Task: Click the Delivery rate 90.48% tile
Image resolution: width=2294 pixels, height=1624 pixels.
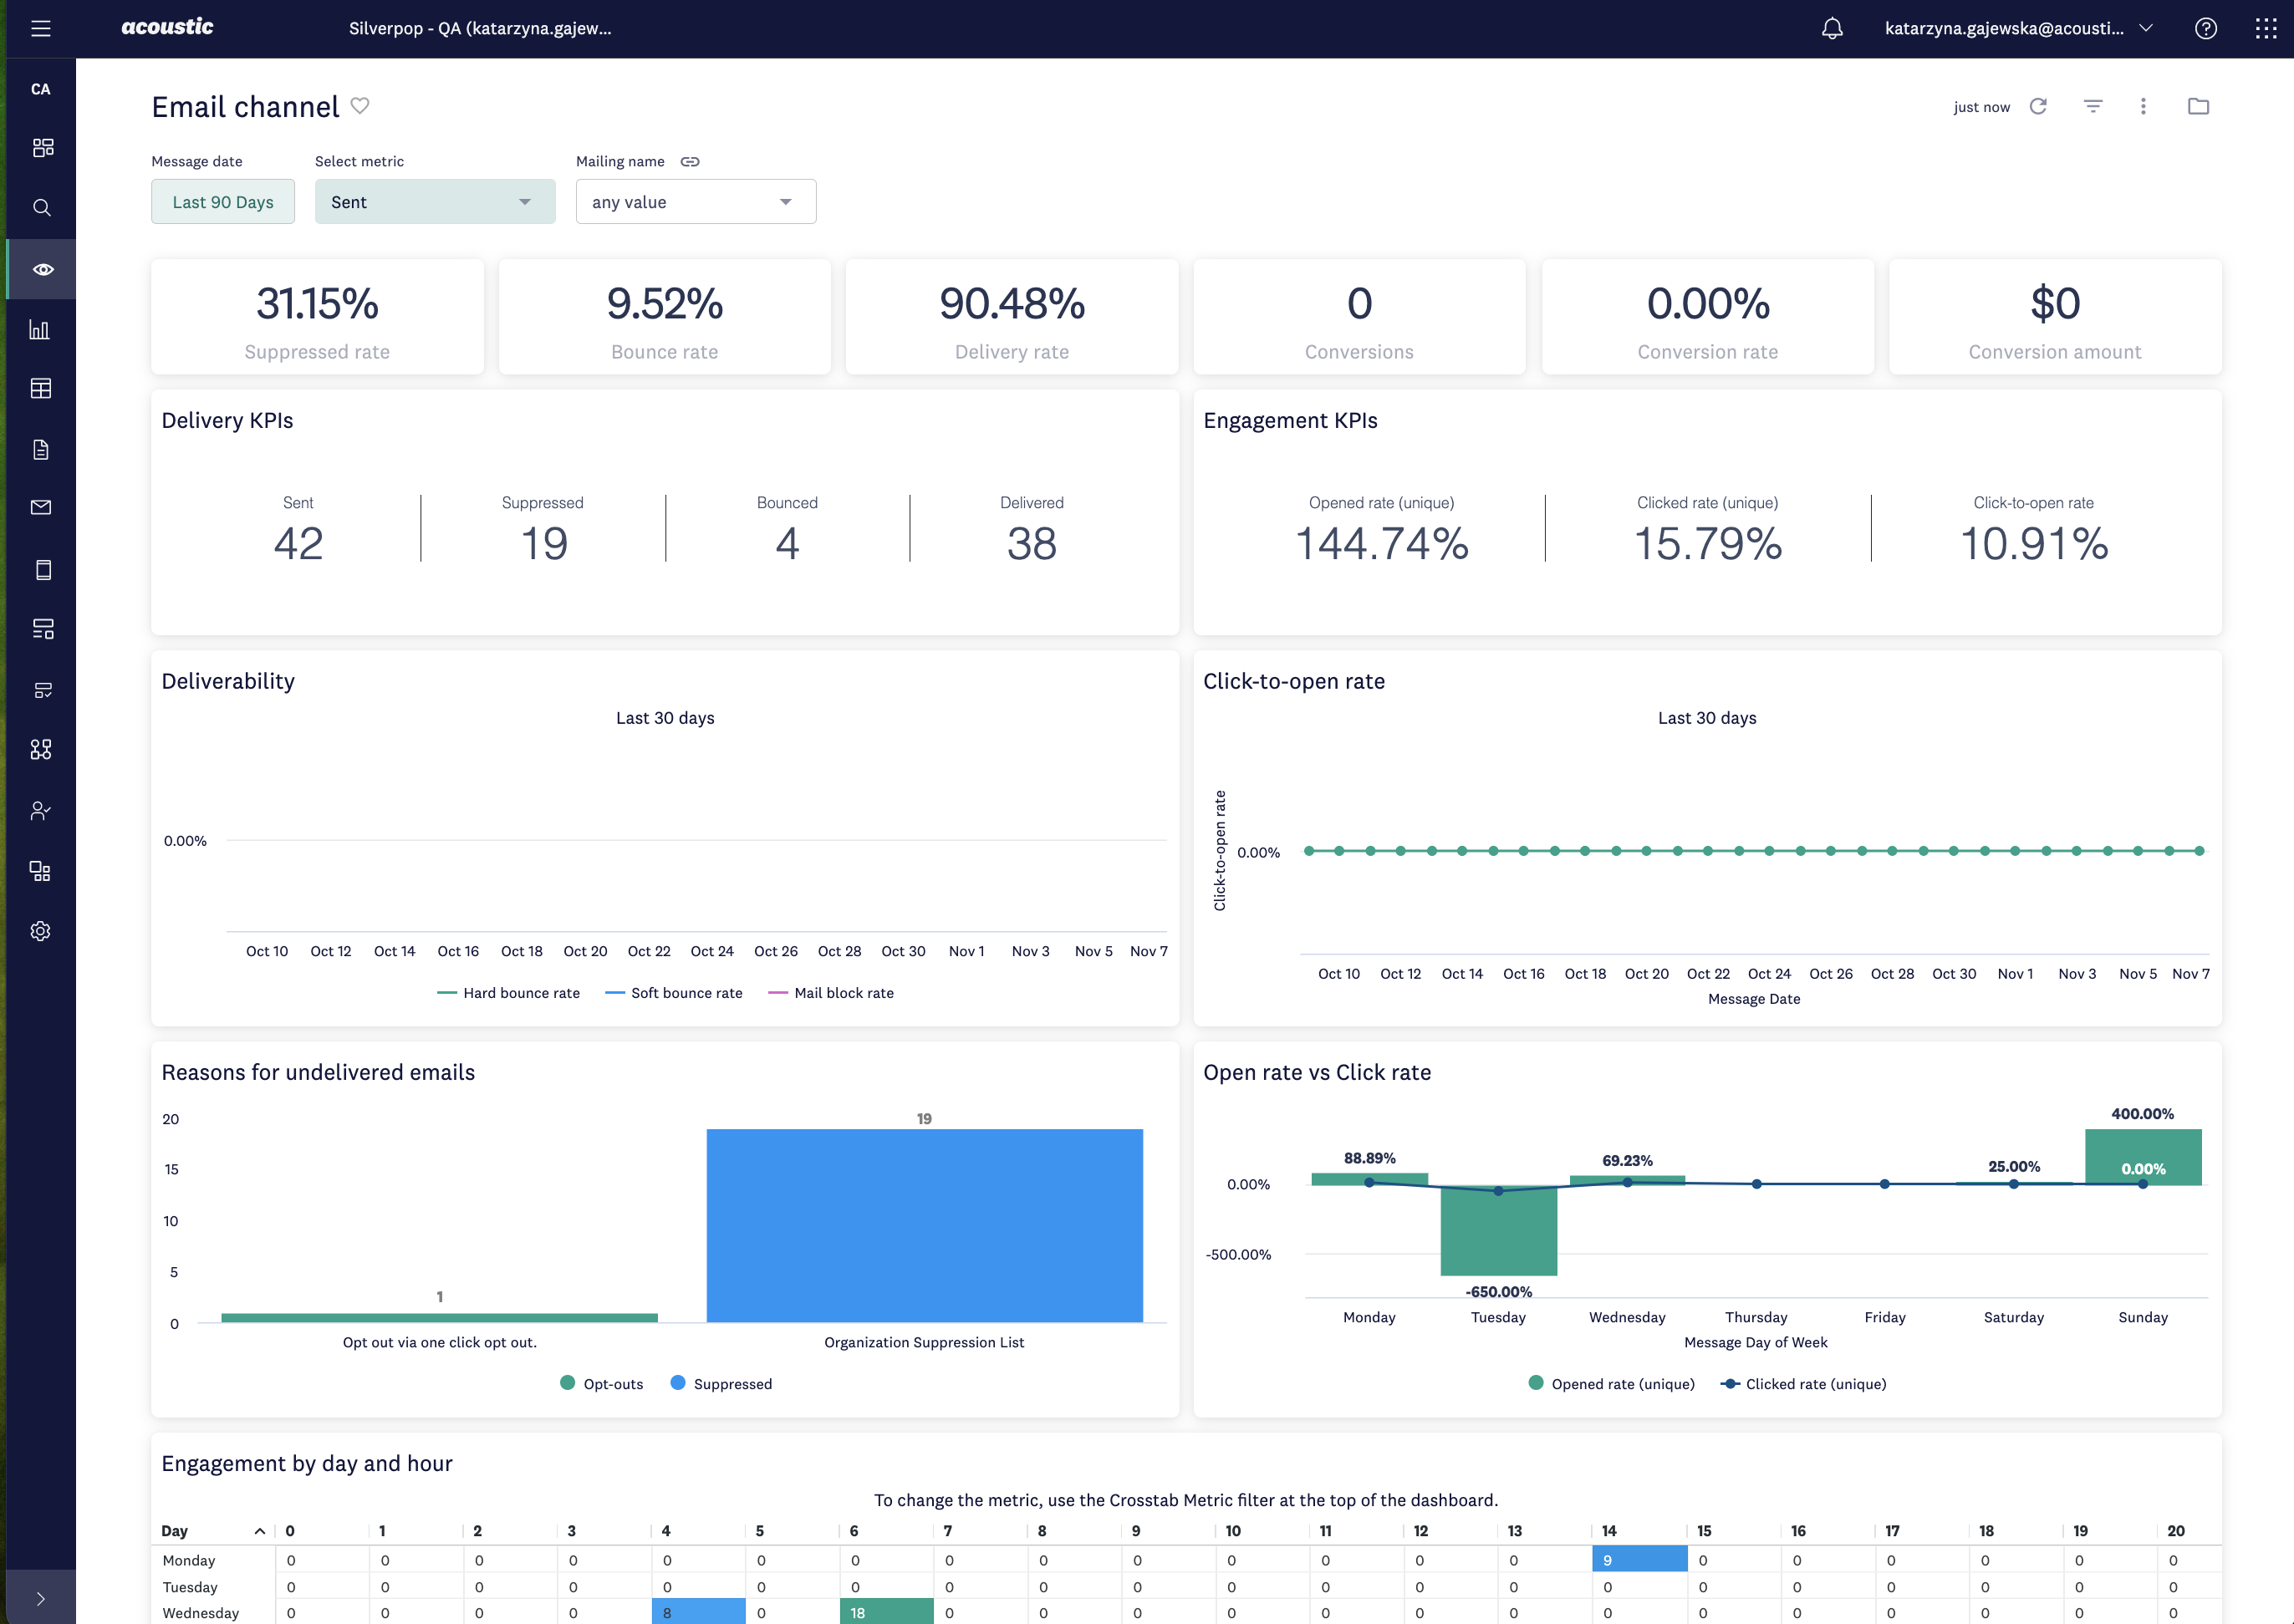Action: pos(1012,317)
